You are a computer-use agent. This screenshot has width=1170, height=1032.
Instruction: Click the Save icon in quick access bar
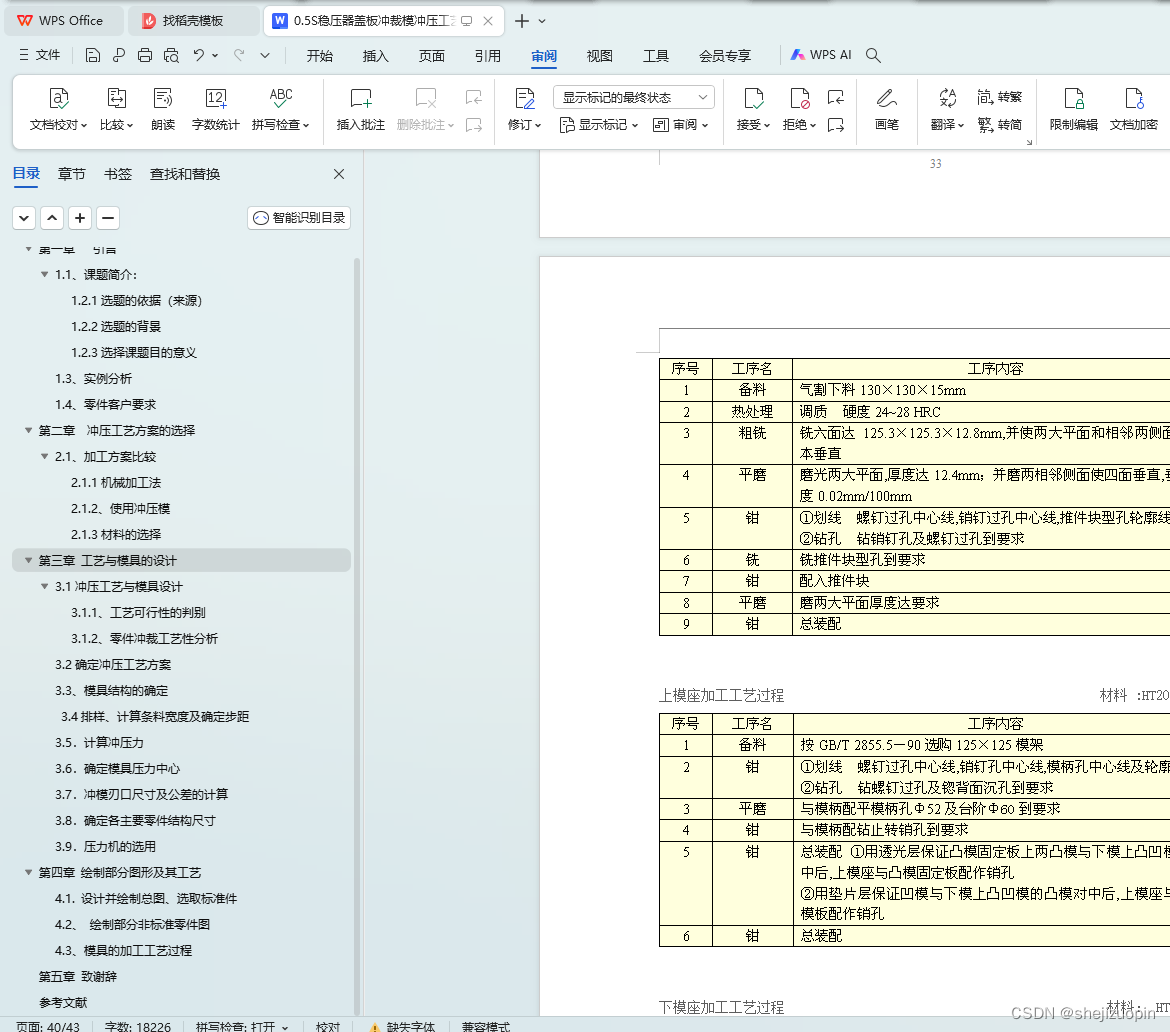93,55
